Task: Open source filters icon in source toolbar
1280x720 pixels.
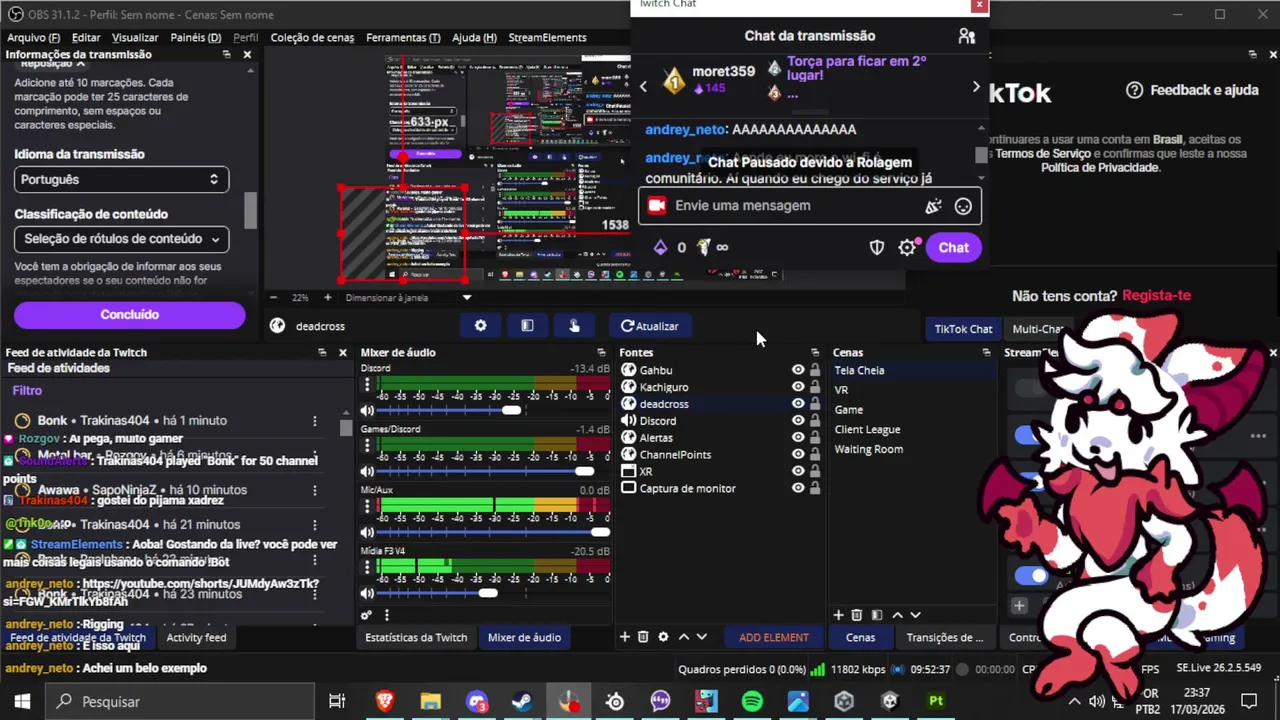Action: pos(527,326)
